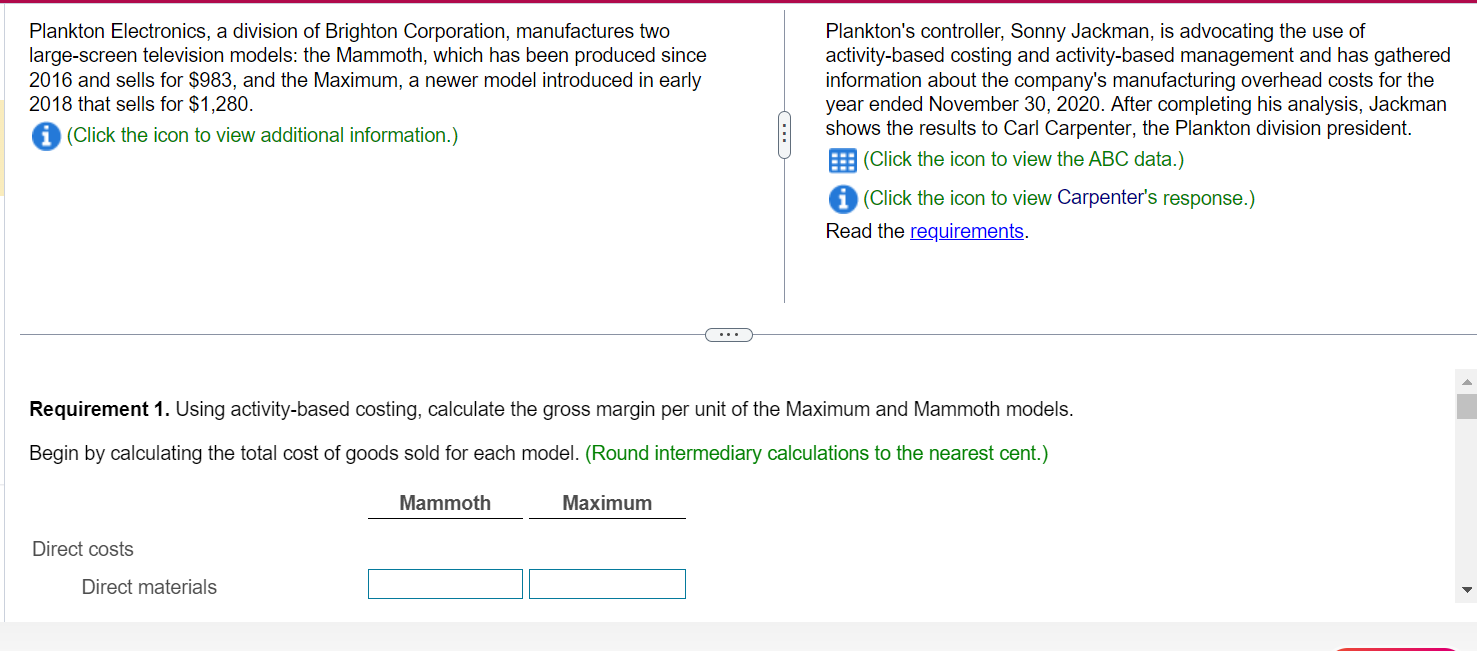Select the Mammoth column header
Viewport: 1477px width, 651px height.
click(445, 502)
